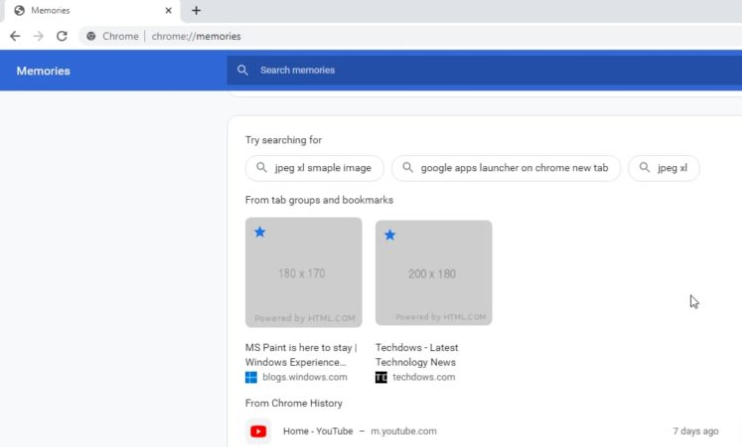Select the "jpeg xl smaple image" suggestion chip
This screenshot has width=742, height=447.
(x=314, y=168)
